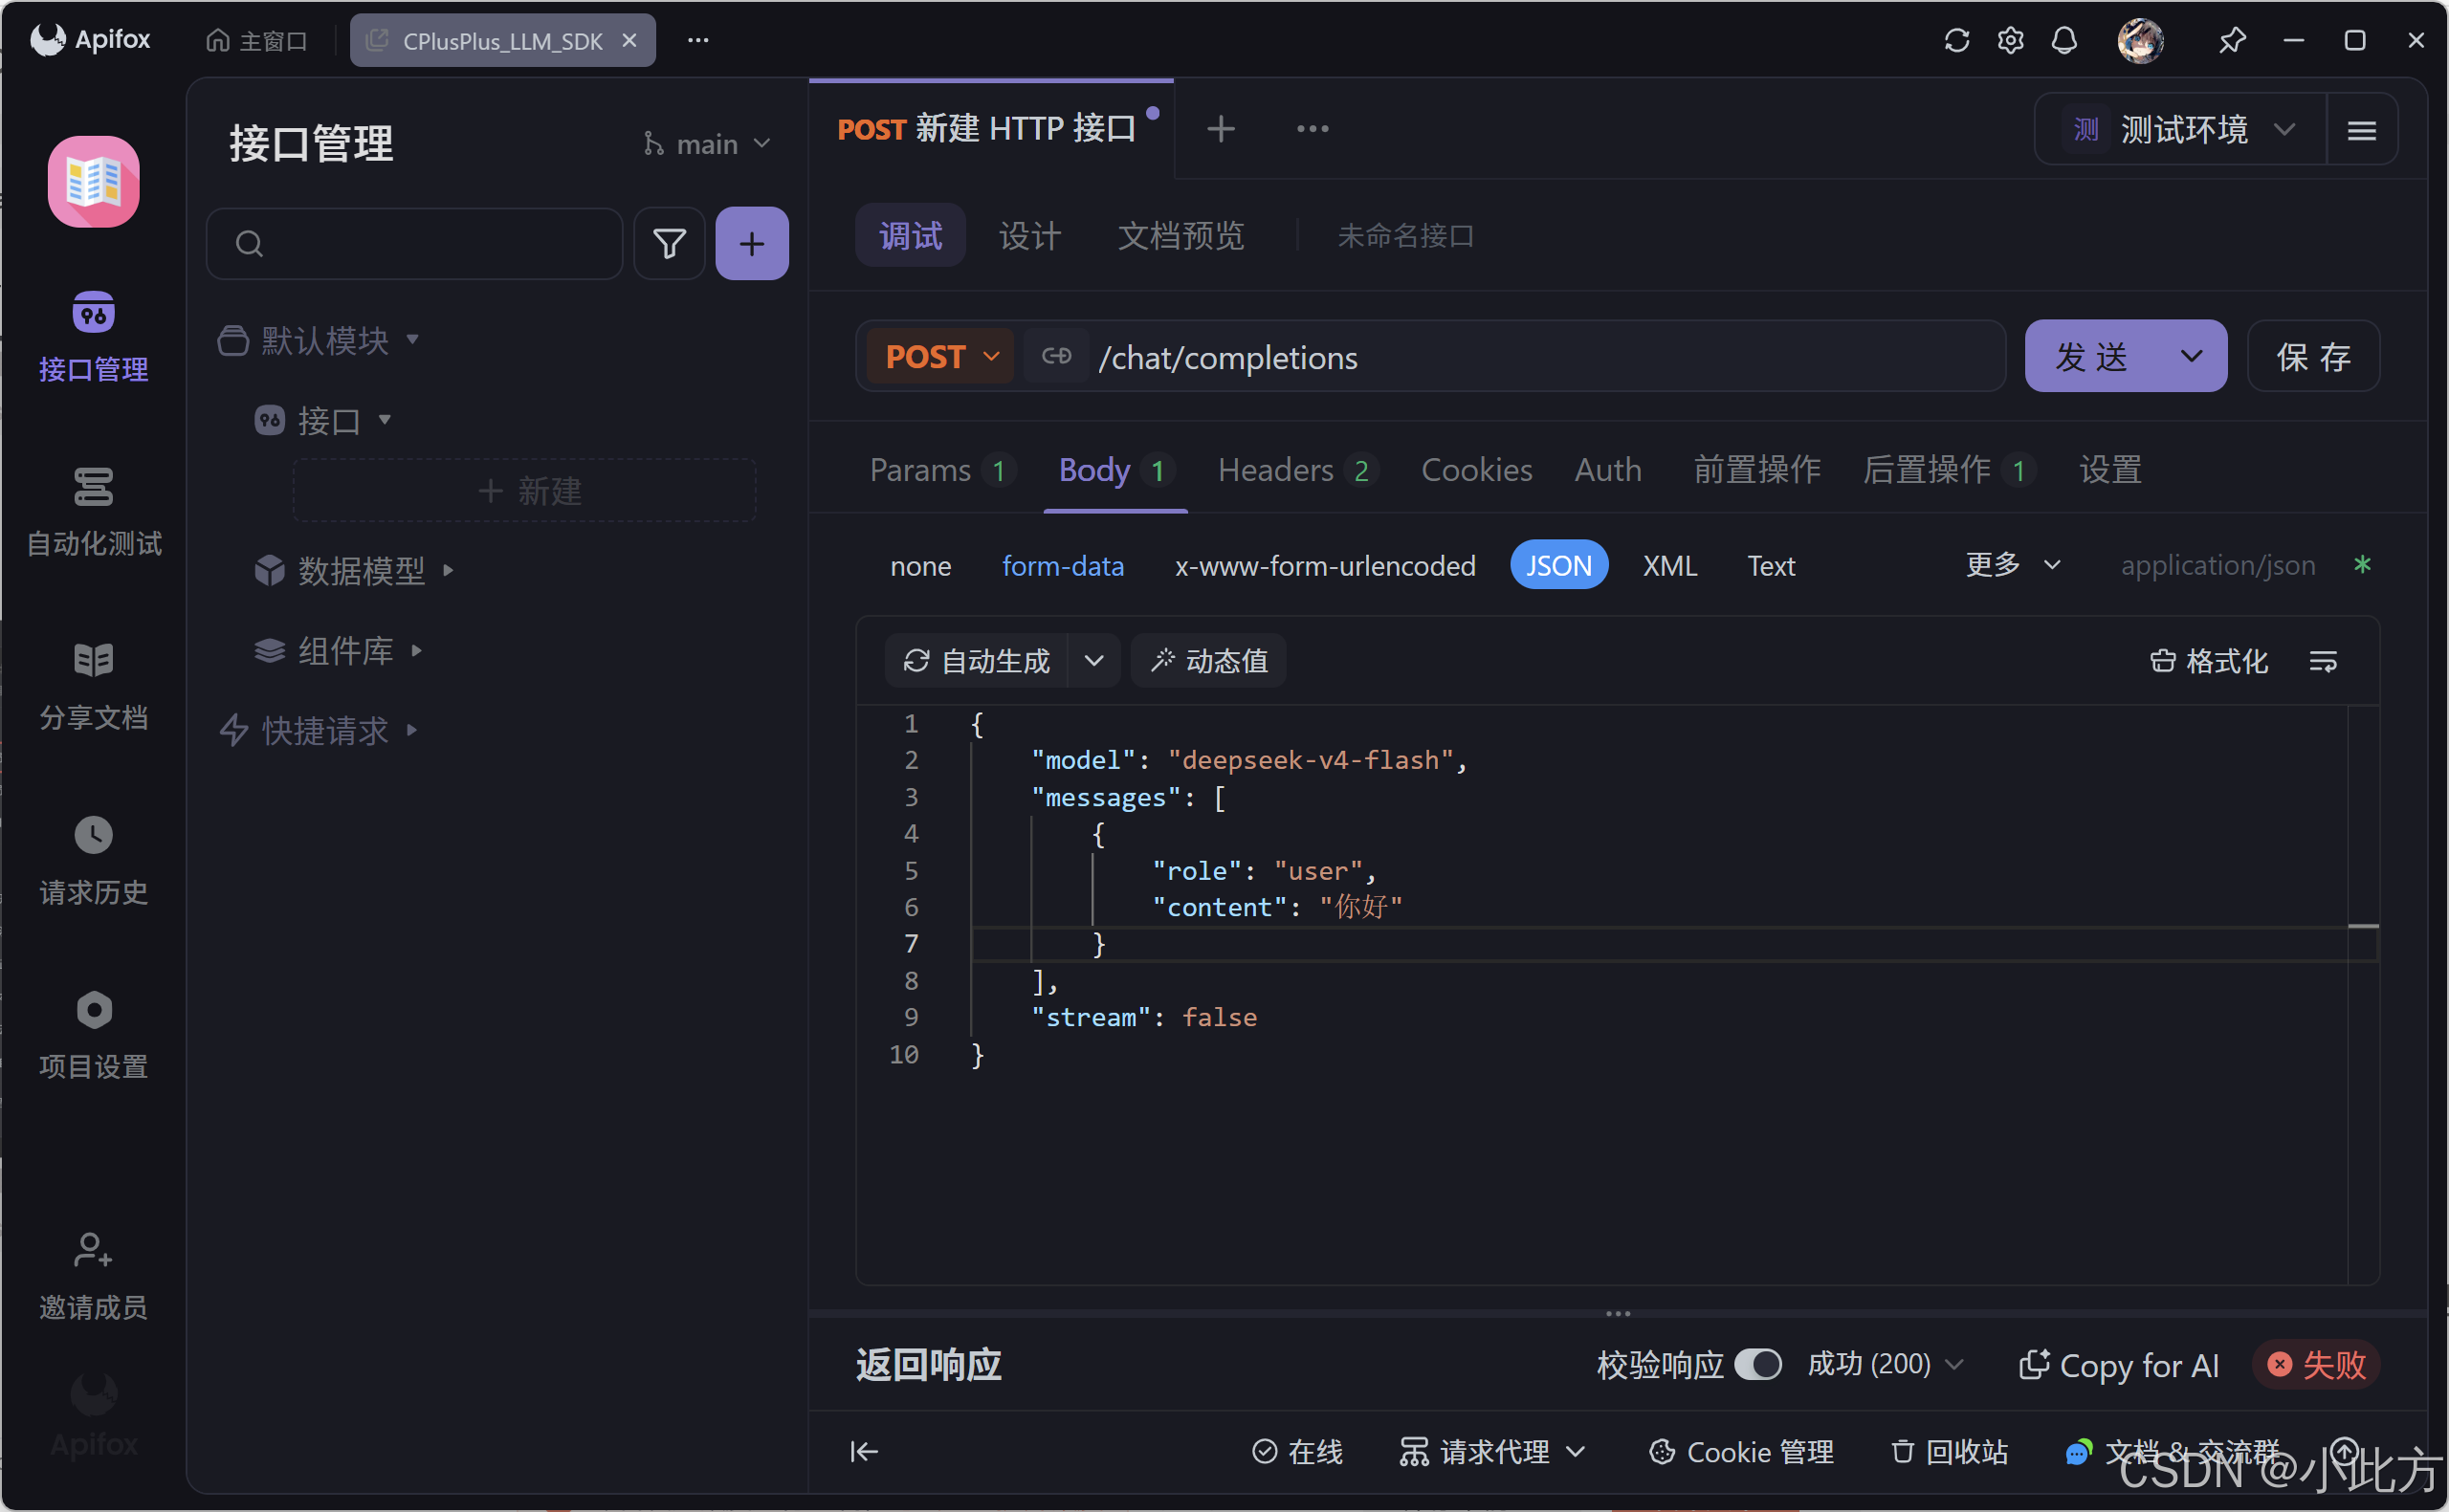Select the x-www-form-urlencoded body type

[x=1325, y=565]
